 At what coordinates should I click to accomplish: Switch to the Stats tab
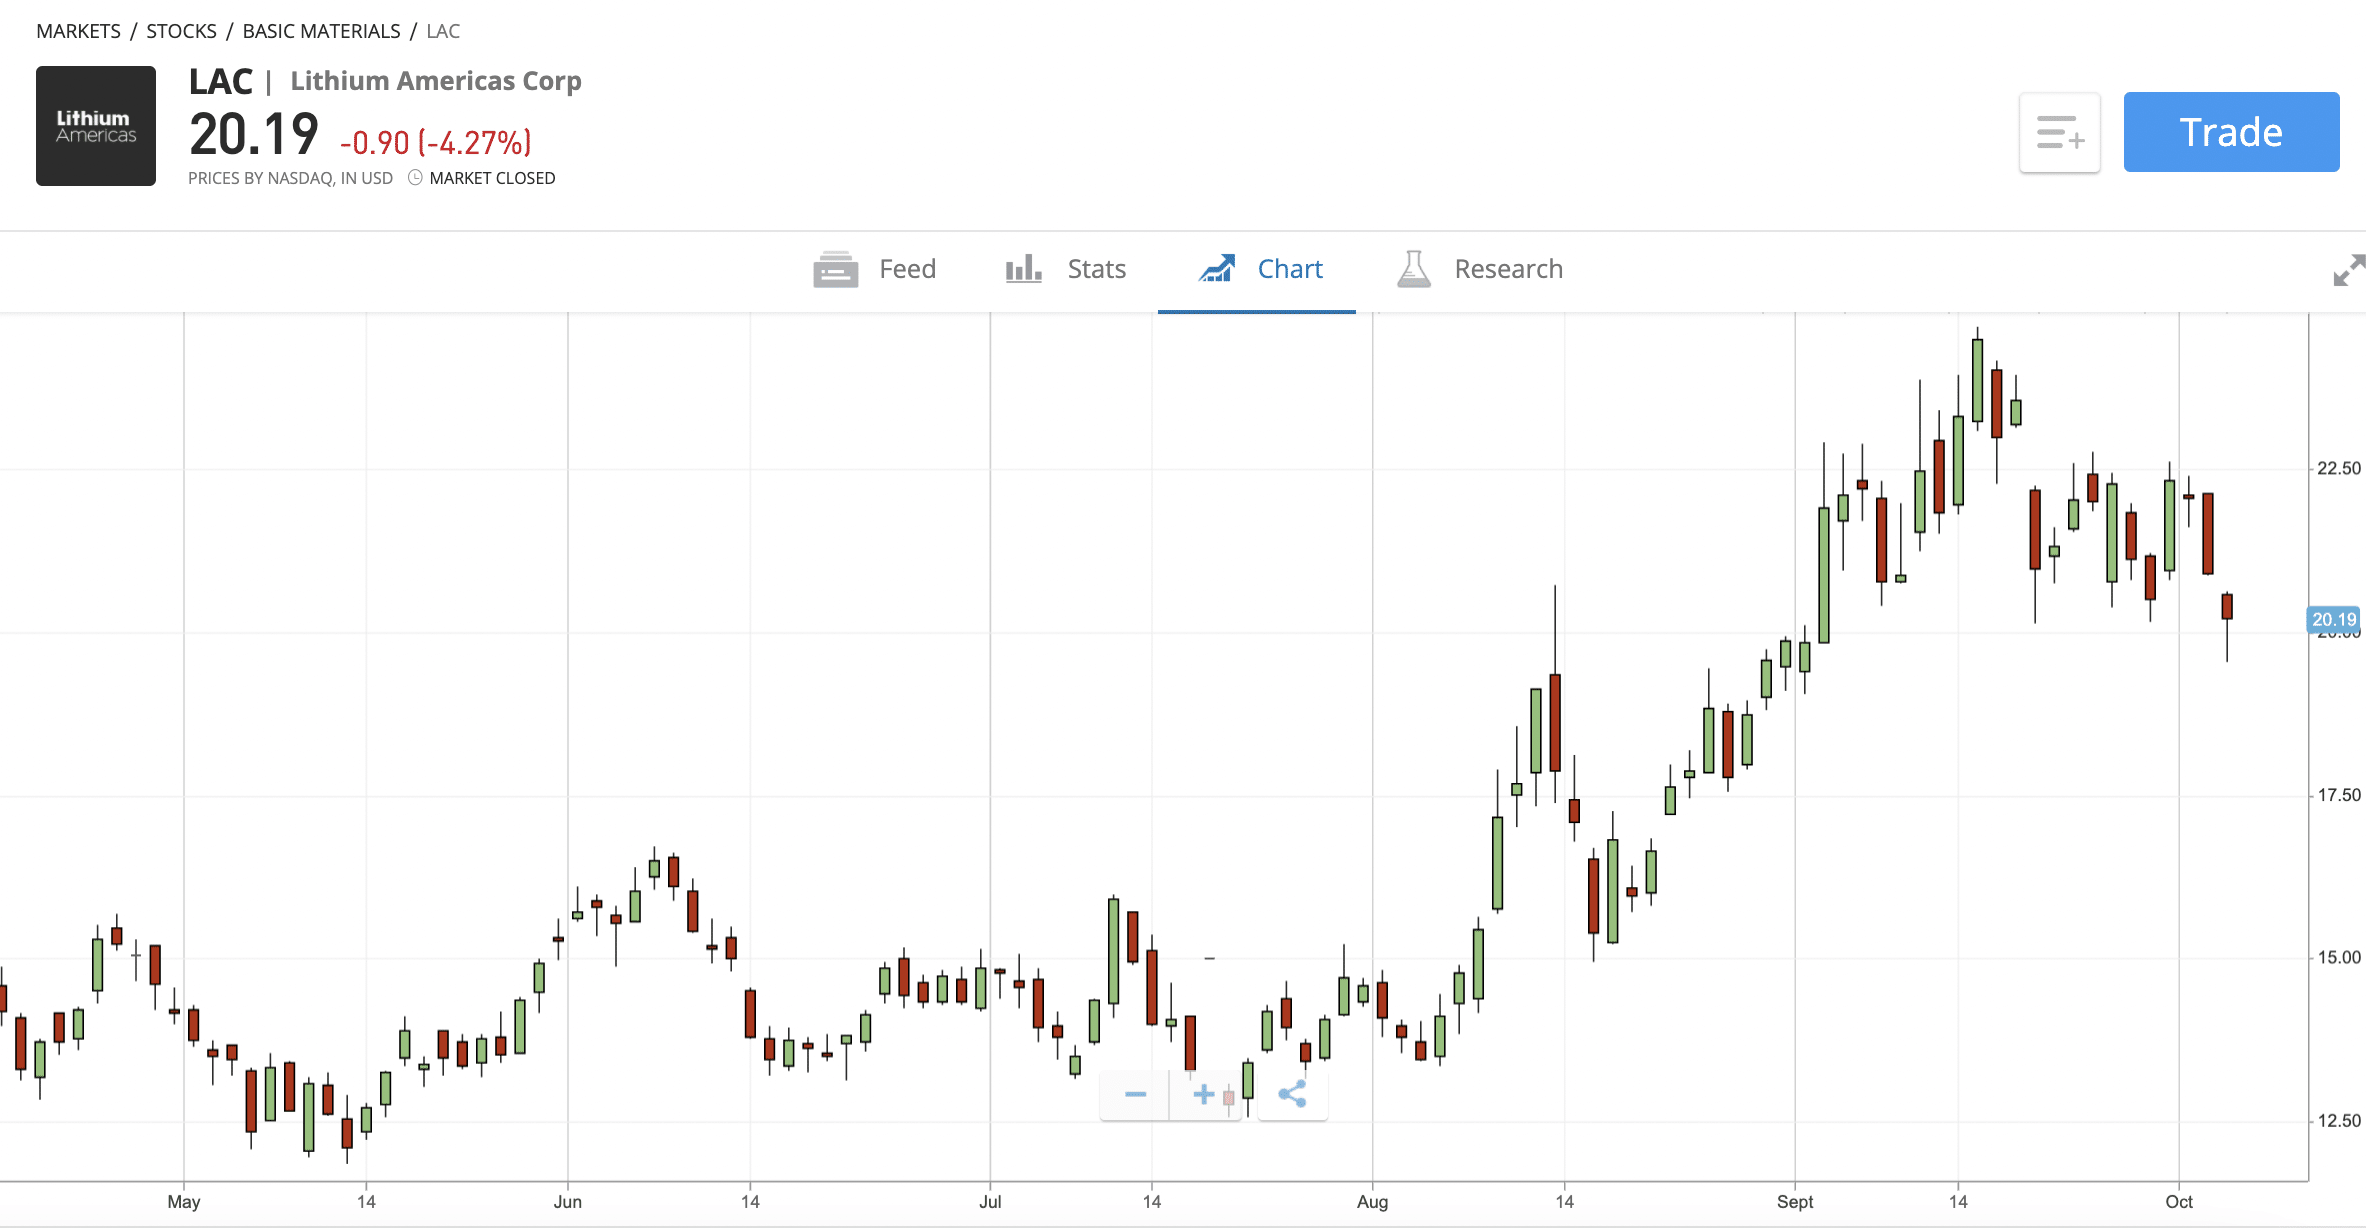[x=1065, y=269]
